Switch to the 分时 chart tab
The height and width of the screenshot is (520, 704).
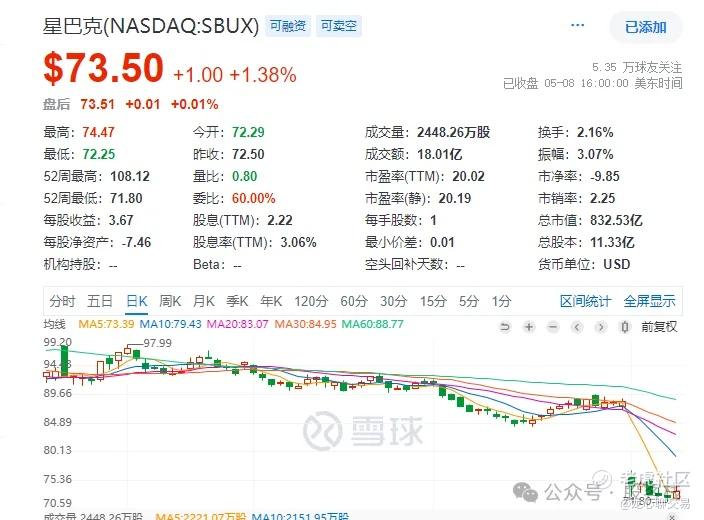pyautogui.click(x=62, y=301)
